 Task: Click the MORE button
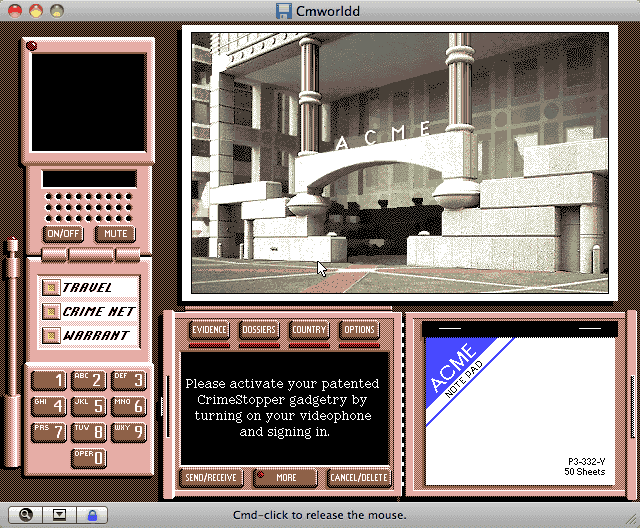tap(285, 478)
